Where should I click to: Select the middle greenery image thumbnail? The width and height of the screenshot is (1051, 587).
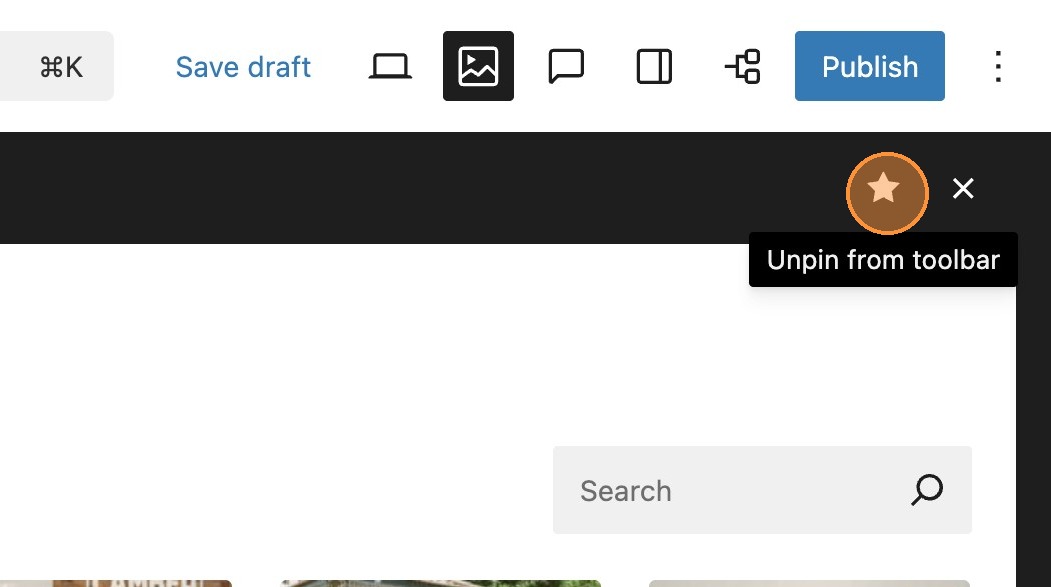point(440,582)
